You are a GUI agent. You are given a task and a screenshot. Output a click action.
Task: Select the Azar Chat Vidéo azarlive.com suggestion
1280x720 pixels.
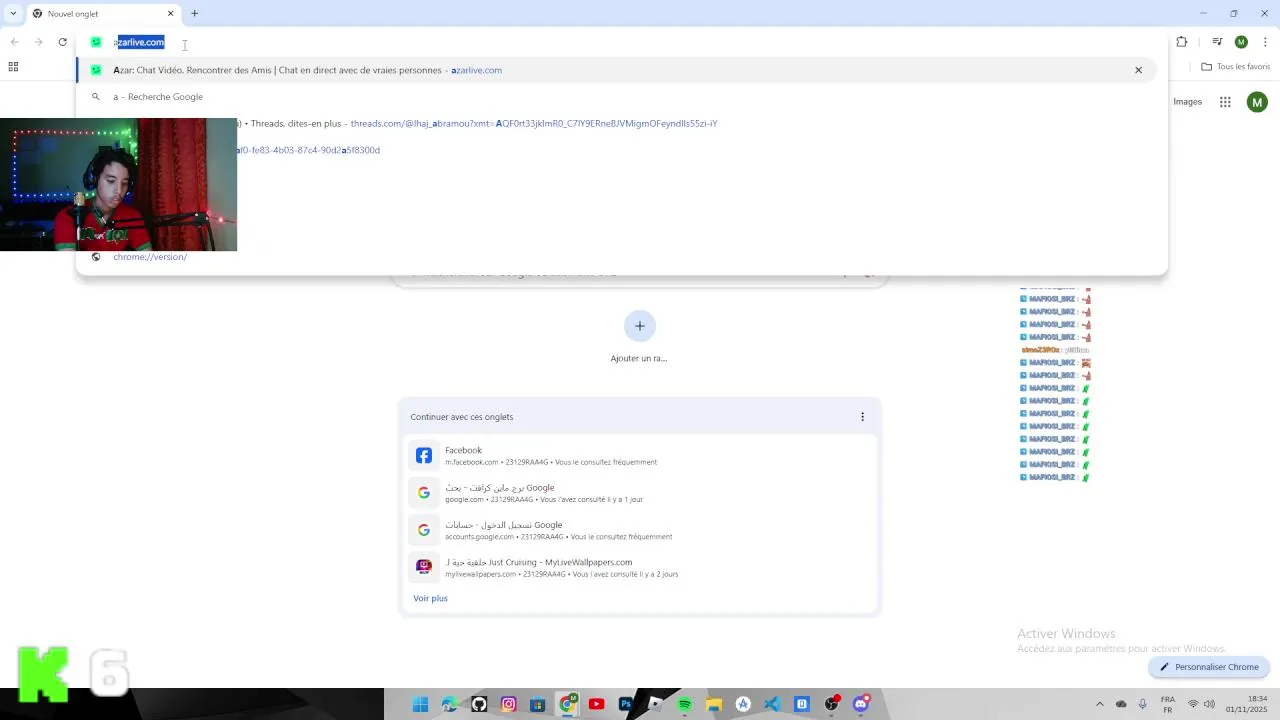click(616, 70)
